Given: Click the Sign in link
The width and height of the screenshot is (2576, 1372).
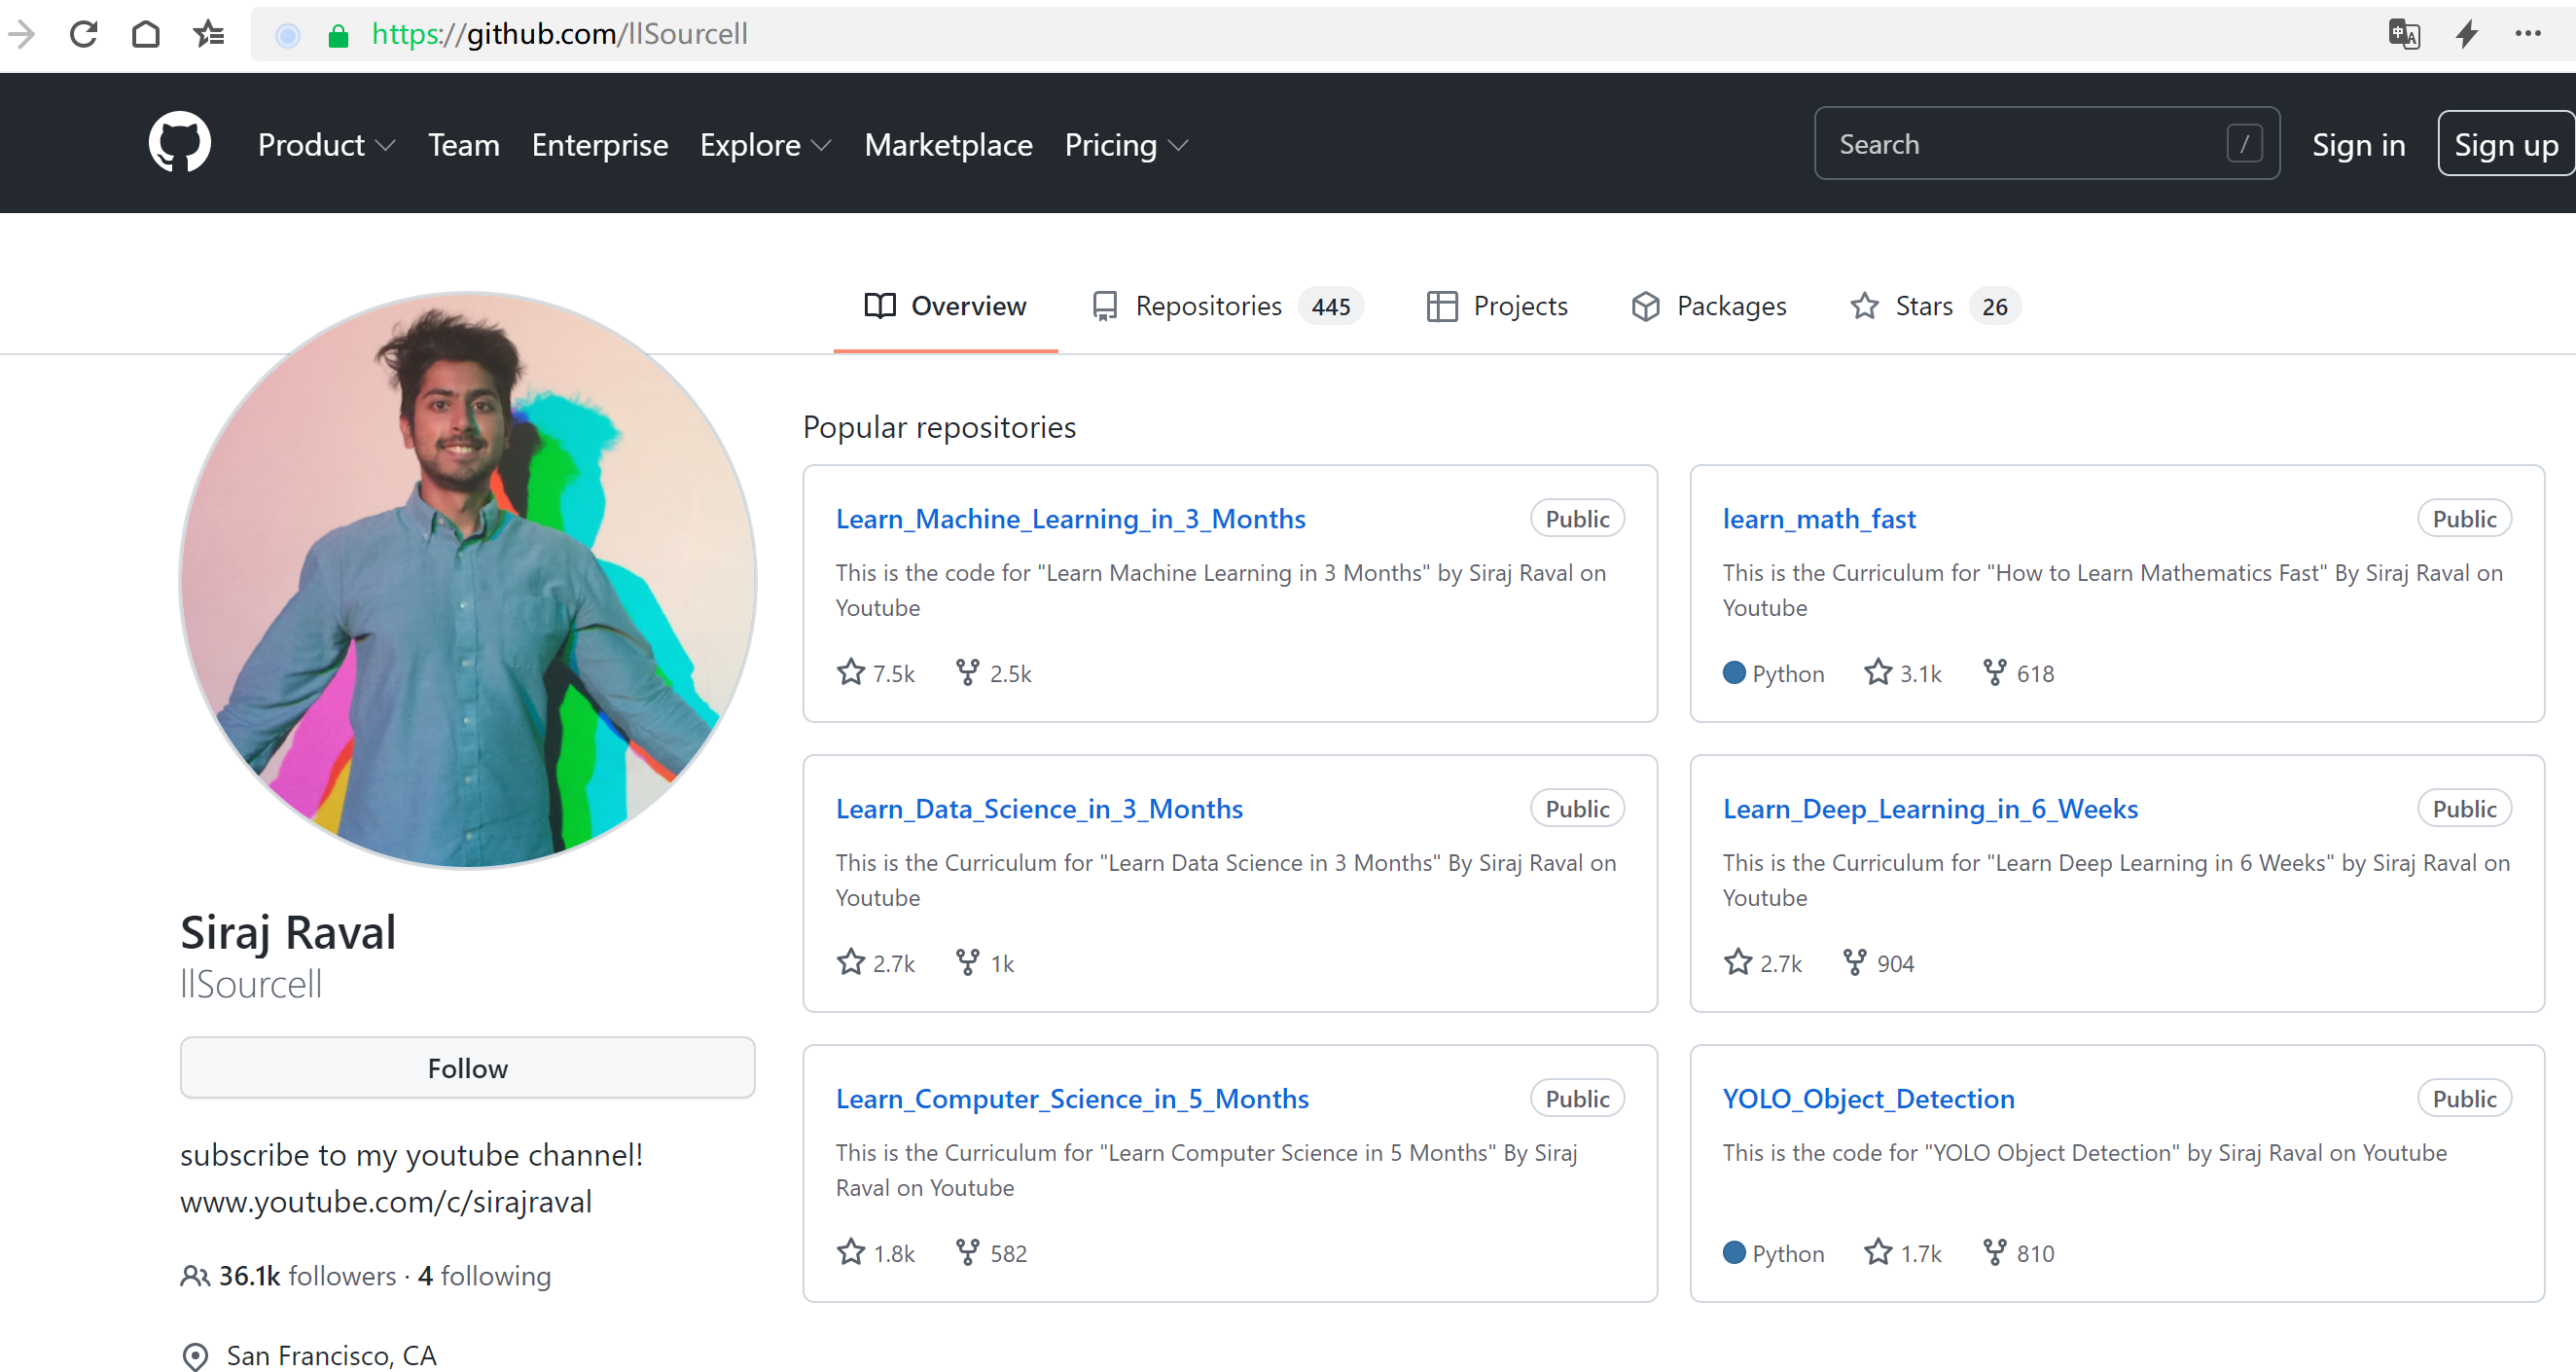Looking at the screenshot, I should coord(2358,145).
